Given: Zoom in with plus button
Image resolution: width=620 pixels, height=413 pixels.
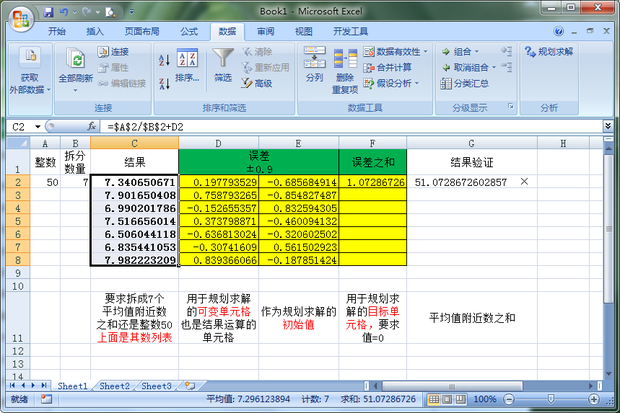Looking at the screenshot, I should (x=594, y=399).
